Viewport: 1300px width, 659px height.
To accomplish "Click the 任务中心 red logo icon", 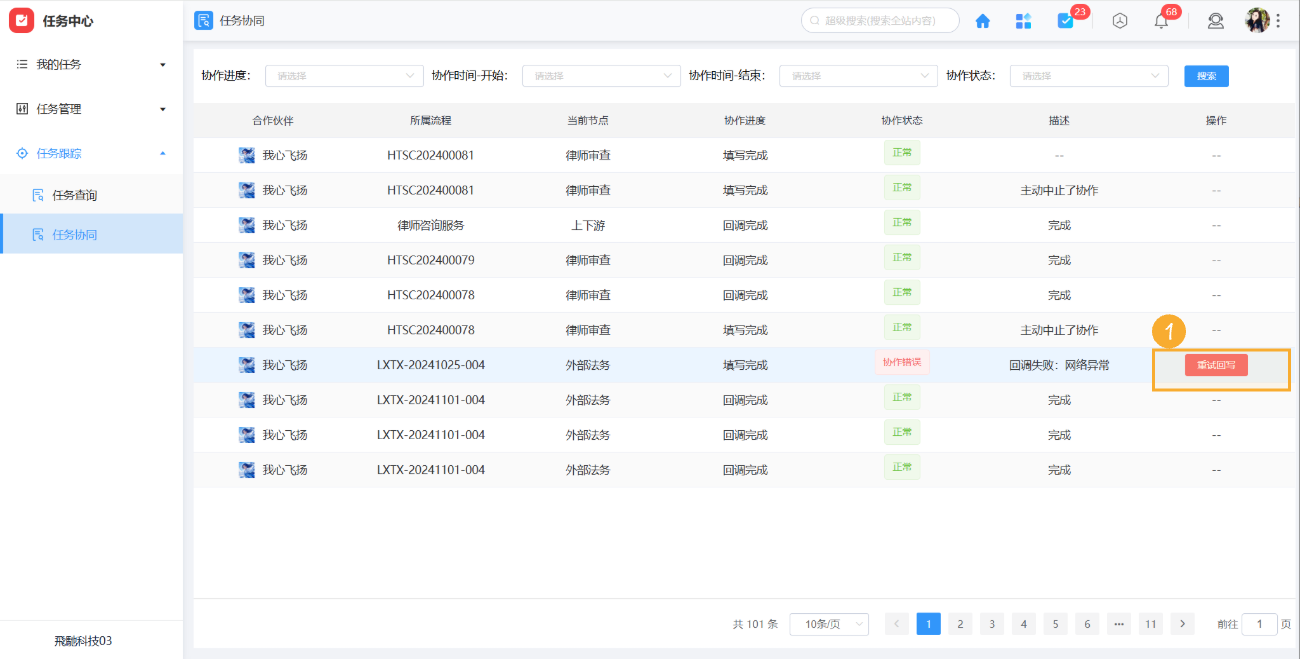I will pos(22,20).
